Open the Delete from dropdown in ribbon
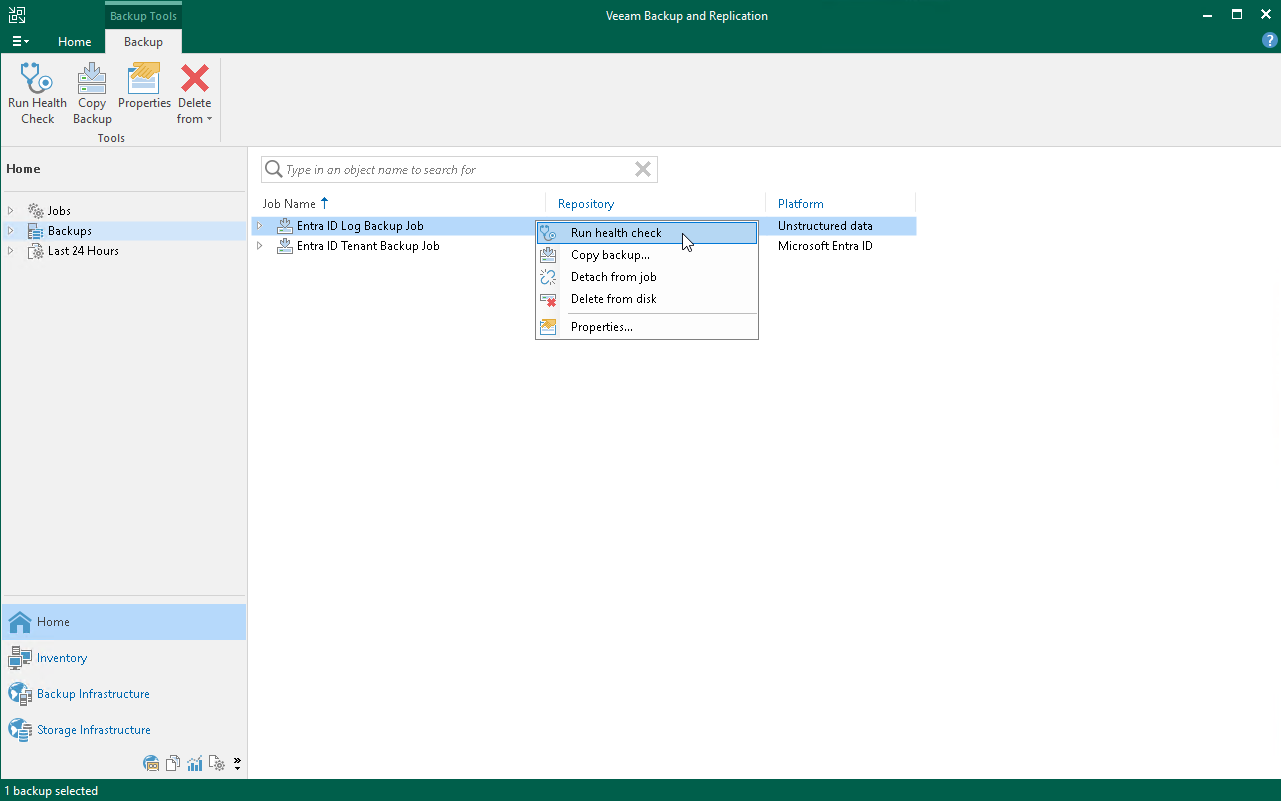Screen dimensions: 1281x801 (195, 94)
